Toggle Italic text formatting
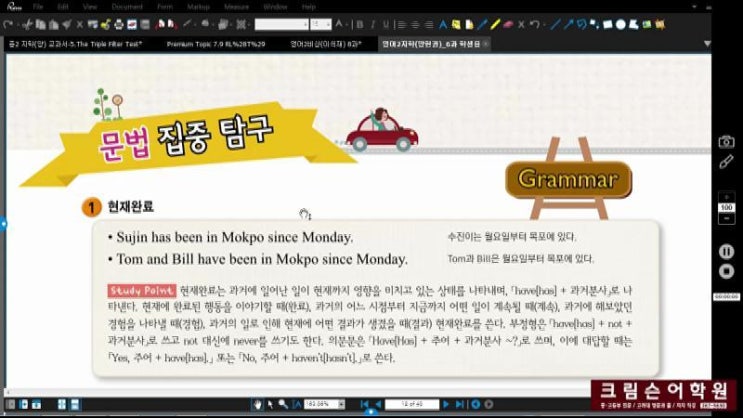The width and height of the screenshot is (743, 418). tap(373, 24)
